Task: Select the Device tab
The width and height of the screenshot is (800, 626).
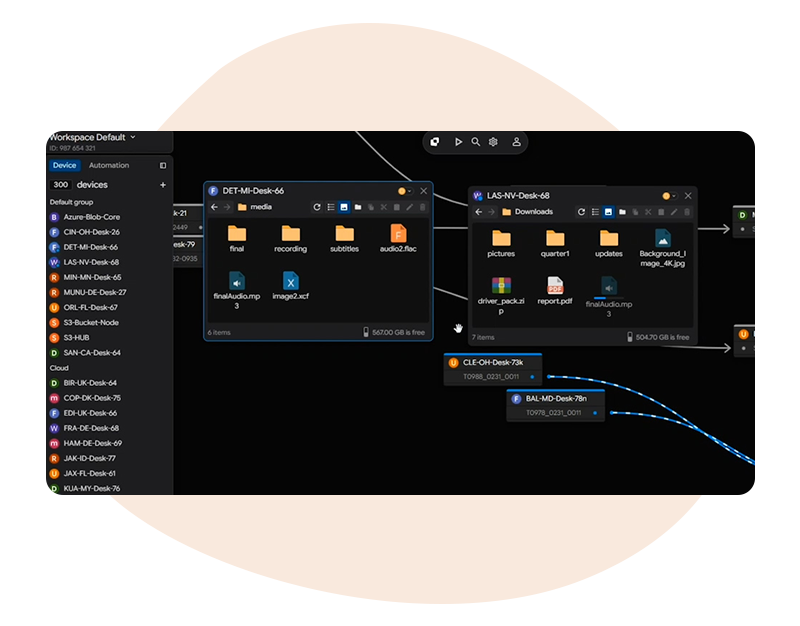Action: click(64, 165)
